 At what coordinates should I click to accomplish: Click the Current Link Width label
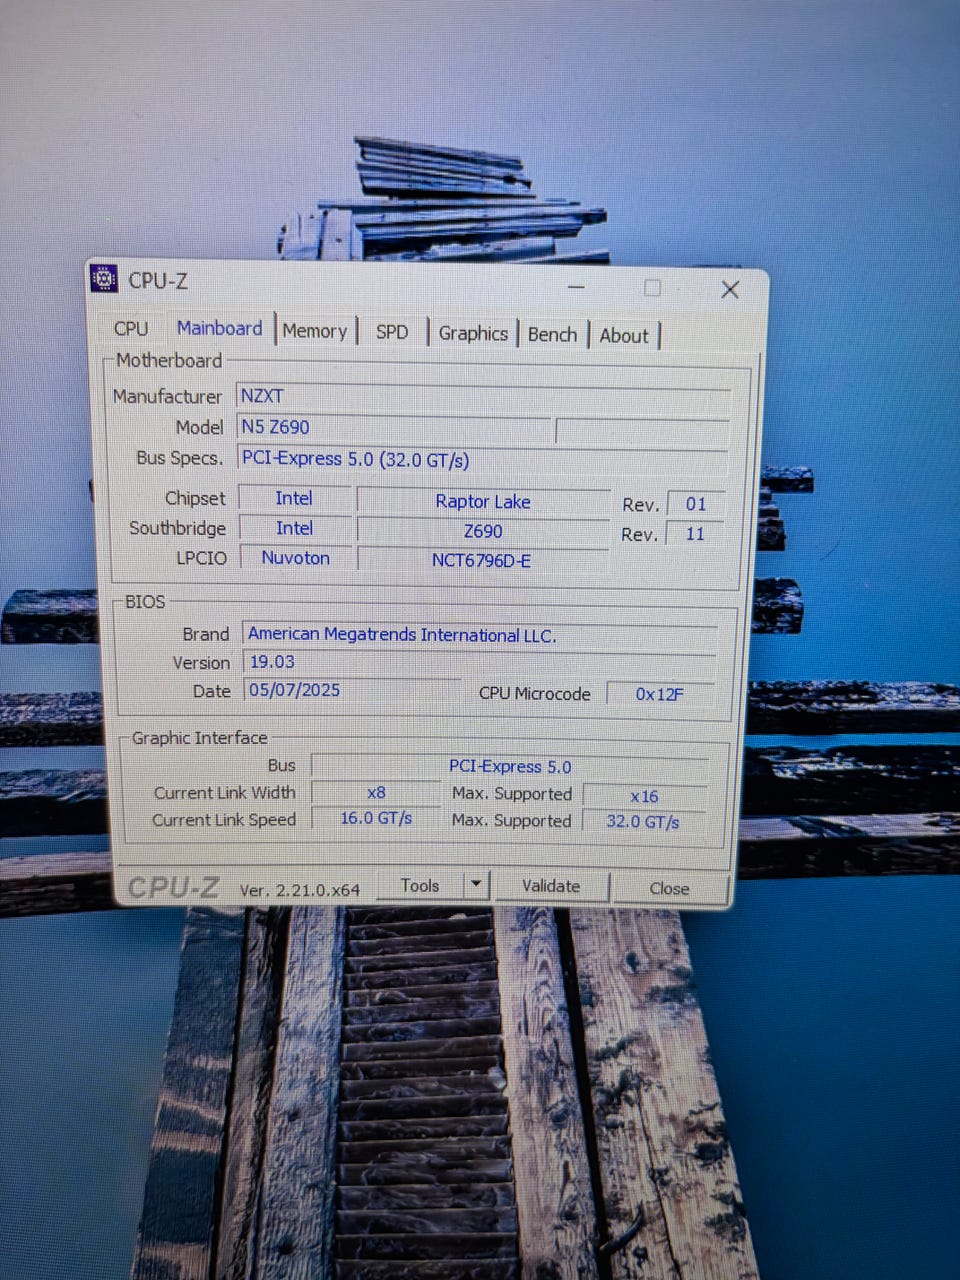pyautogui.click(x=225, y=792)
